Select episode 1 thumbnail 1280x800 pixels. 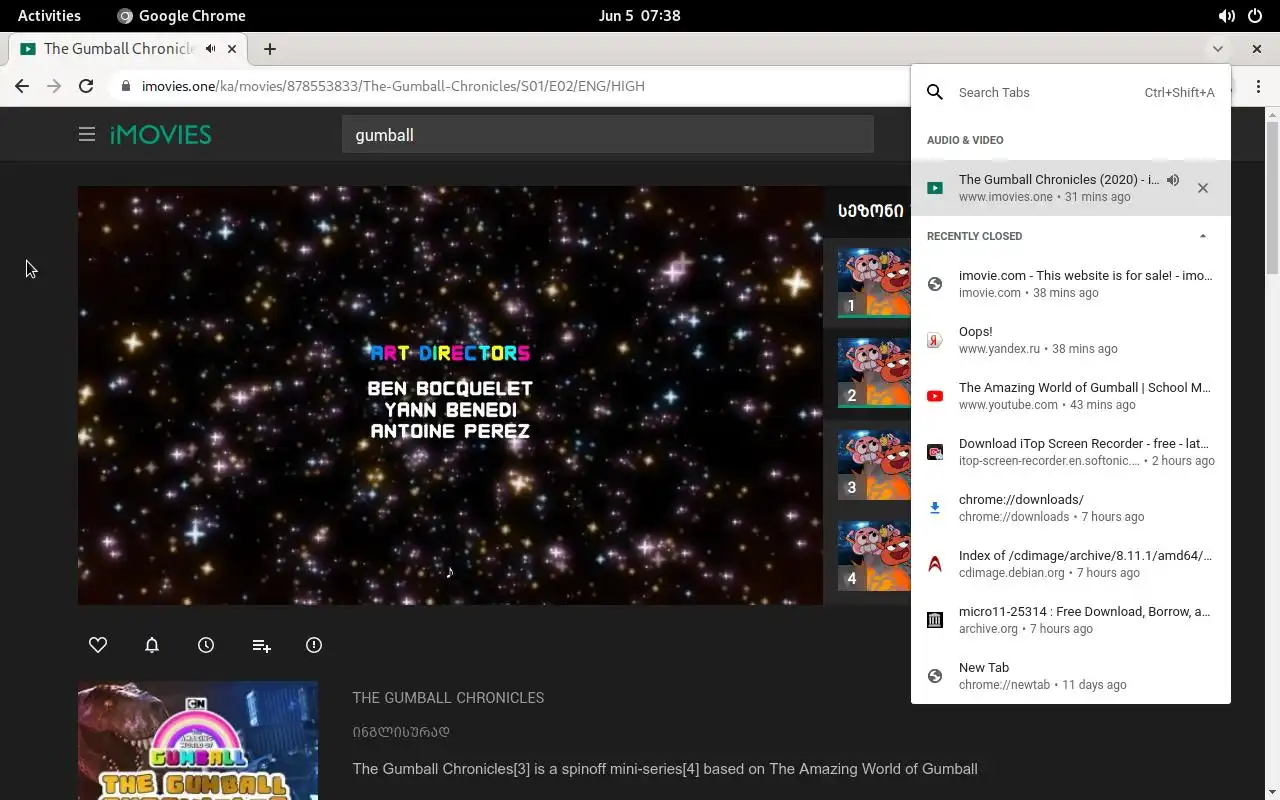pos(874,283)
